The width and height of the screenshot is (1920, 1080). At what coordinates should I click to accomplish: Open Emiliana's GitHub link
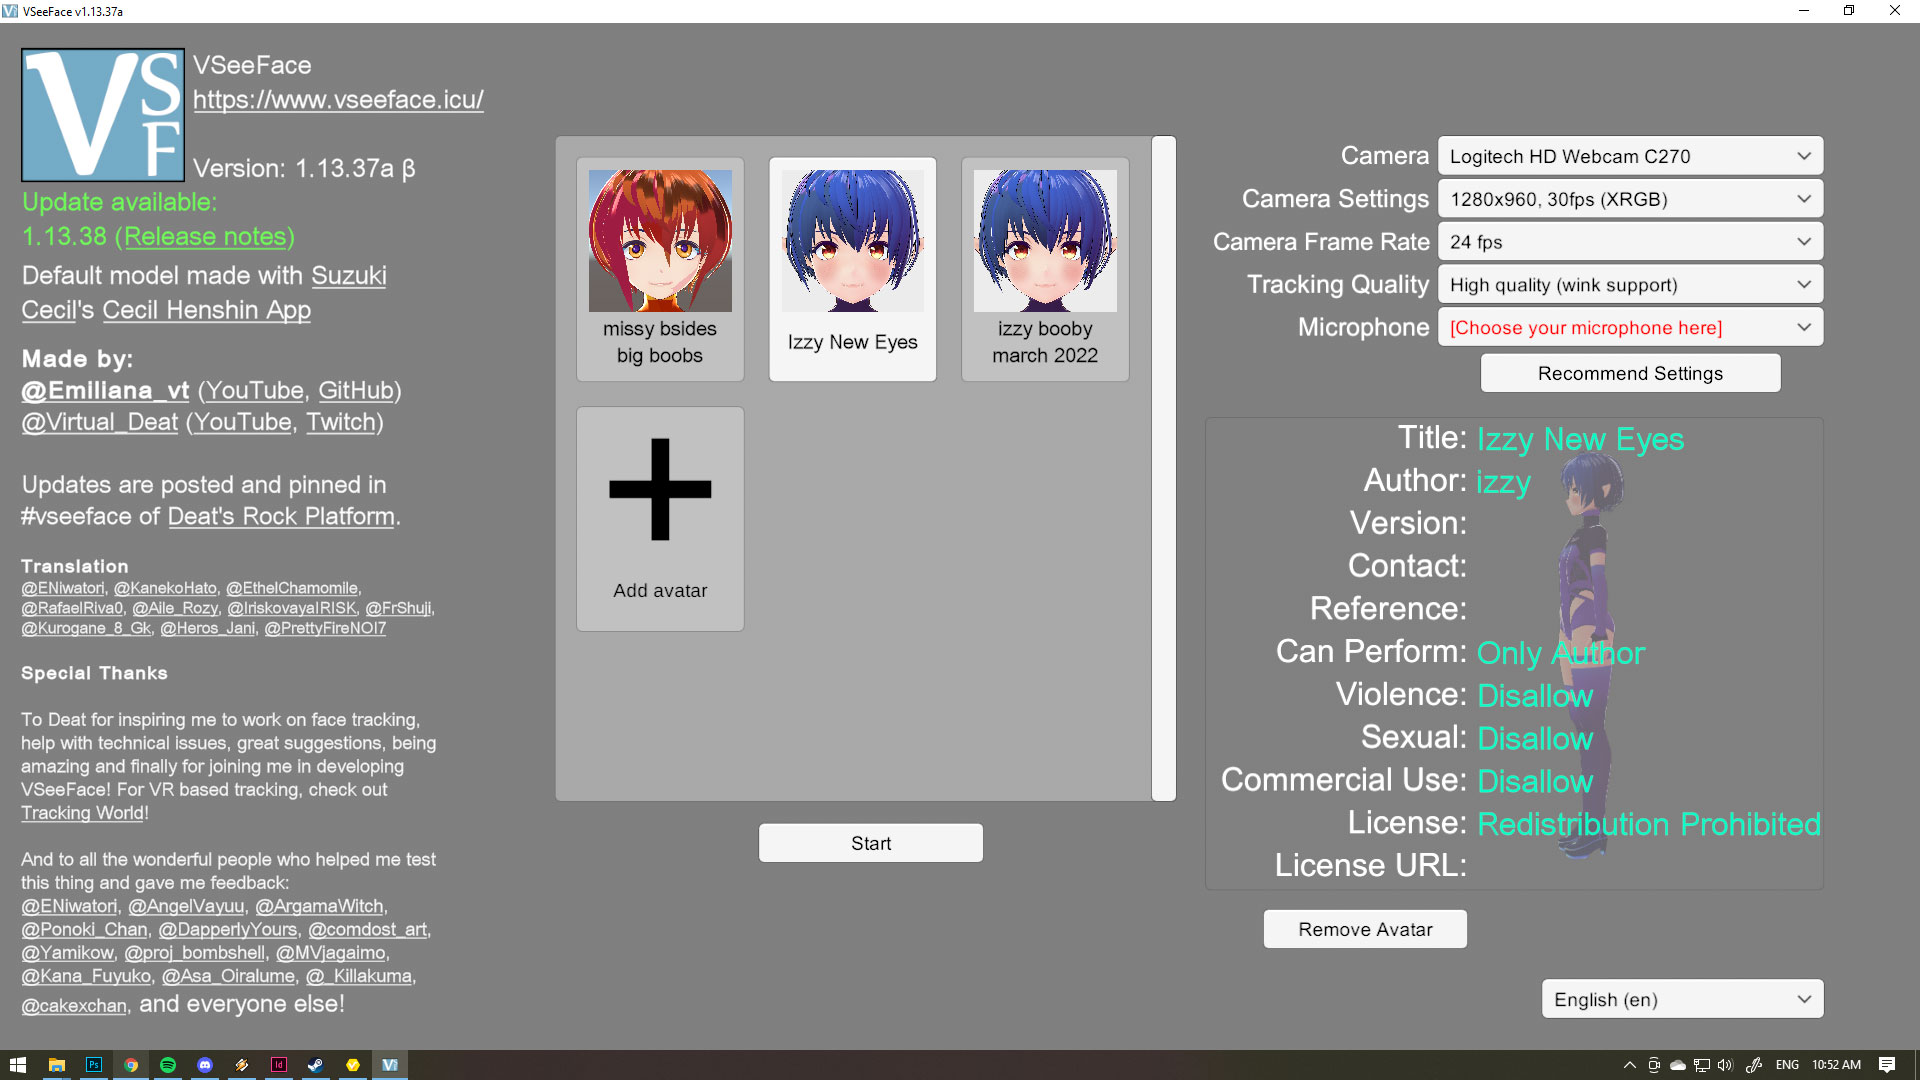[356, 391]
